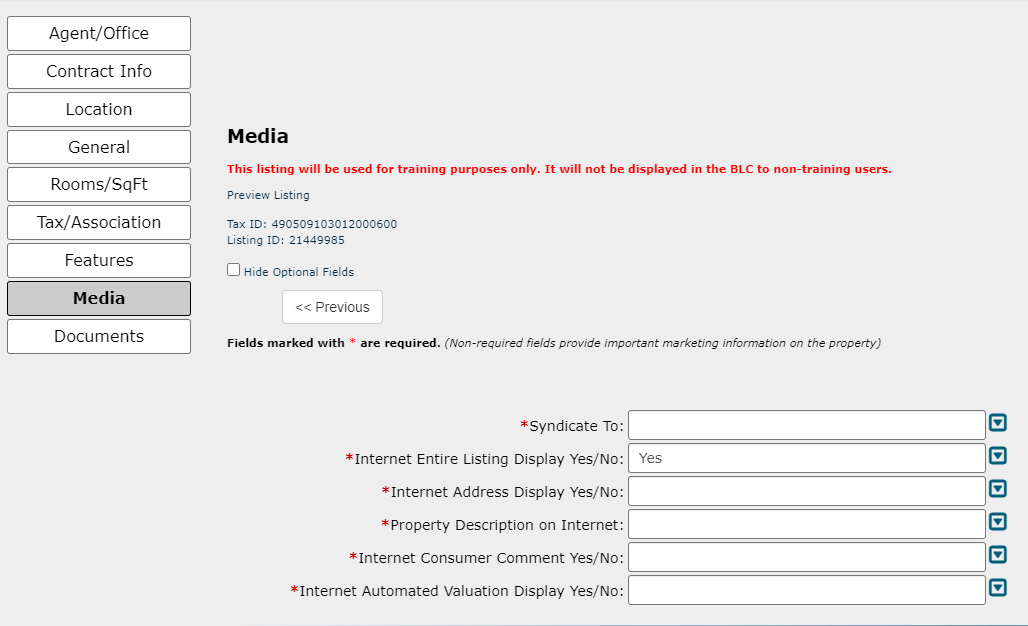Open the Tax/Association section

pyautogui.click(x=99, y=222)
